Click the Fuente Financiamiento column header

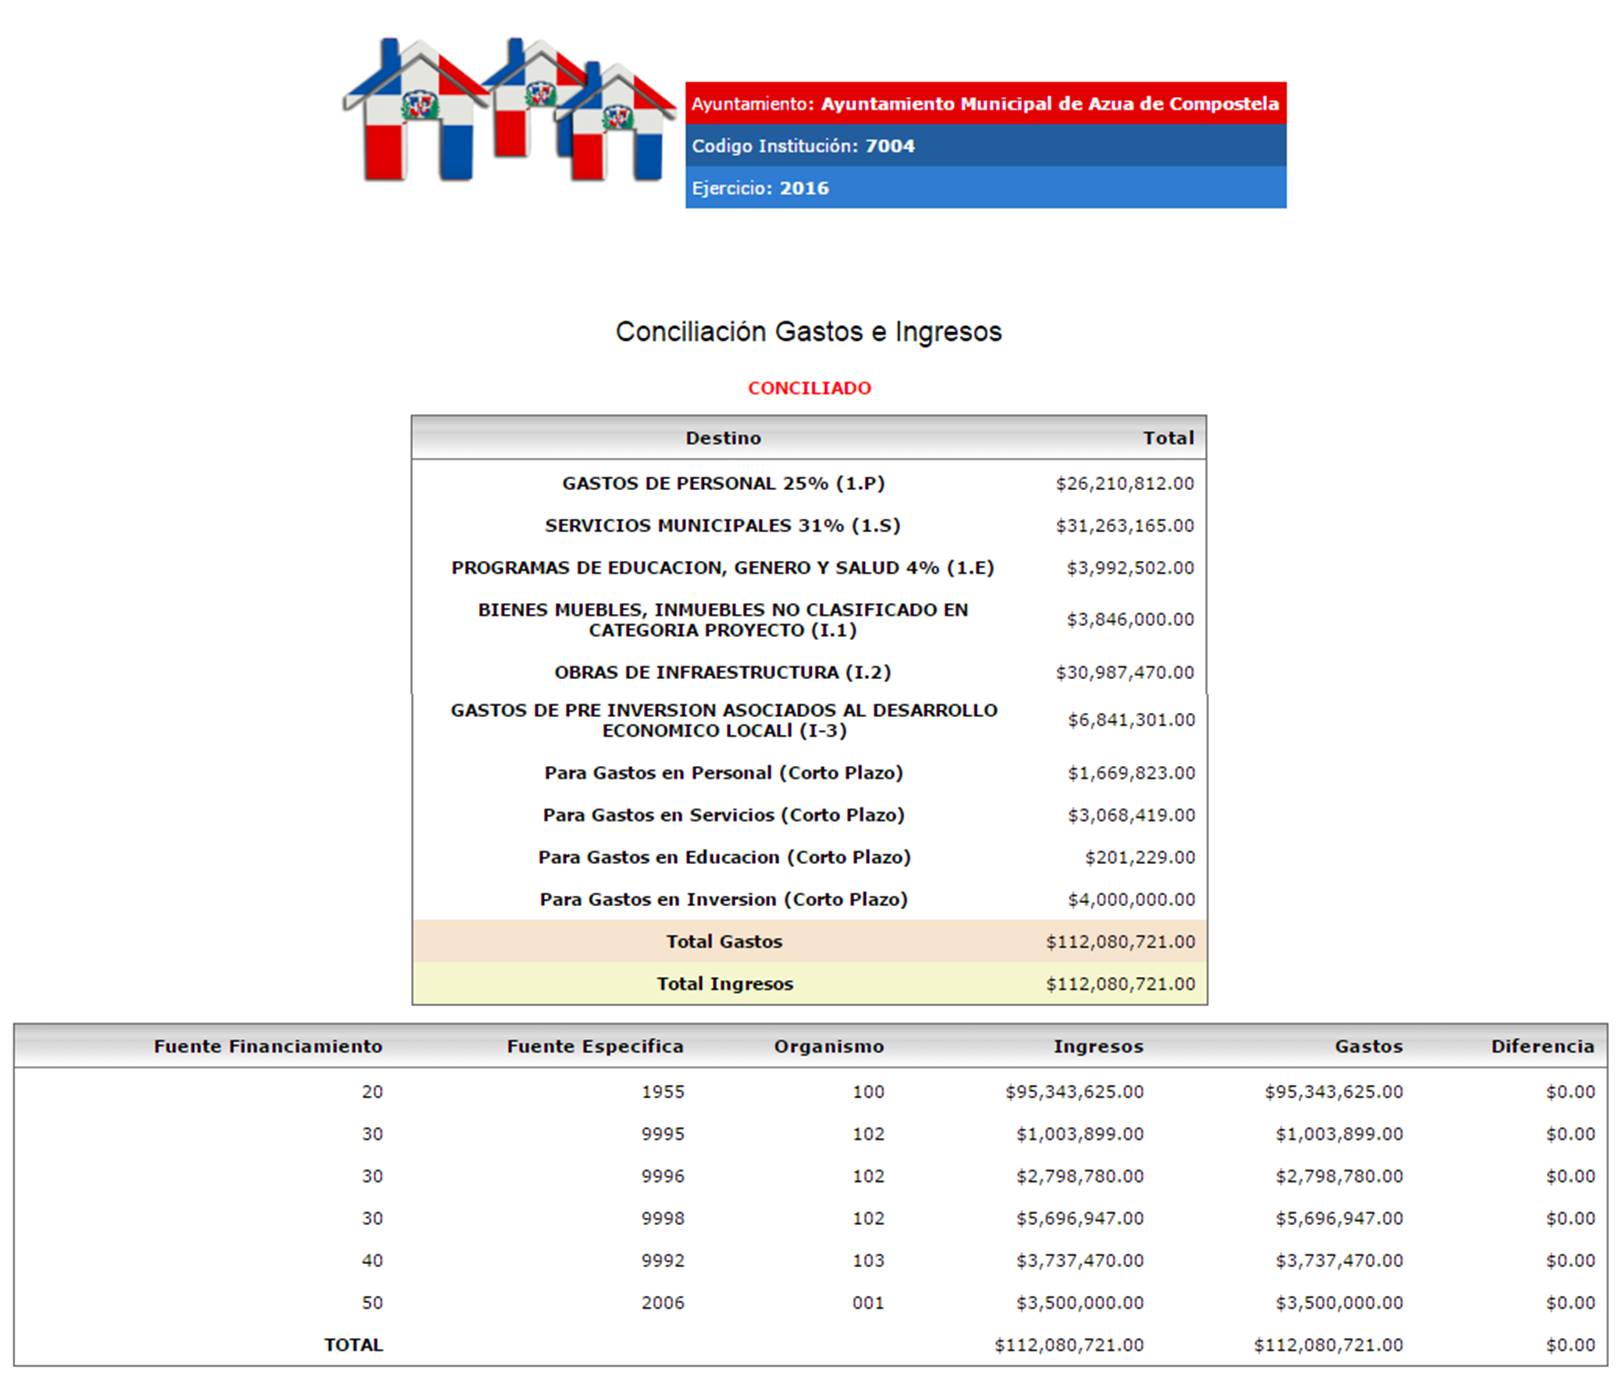pyautogui.click(x=268, y=1047)
